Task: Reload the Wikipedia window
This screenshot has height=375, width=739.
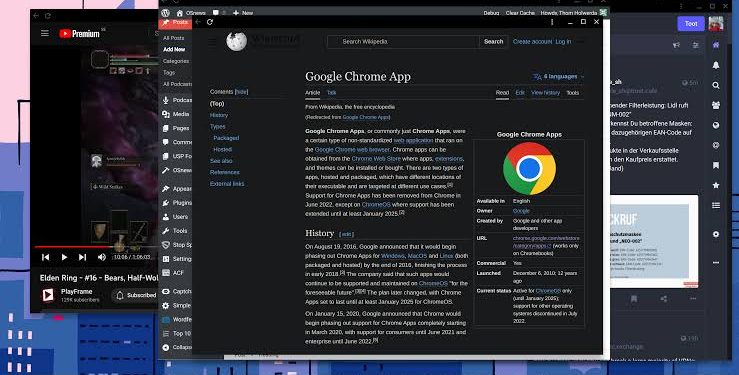Action: click(x=210, y=22)
